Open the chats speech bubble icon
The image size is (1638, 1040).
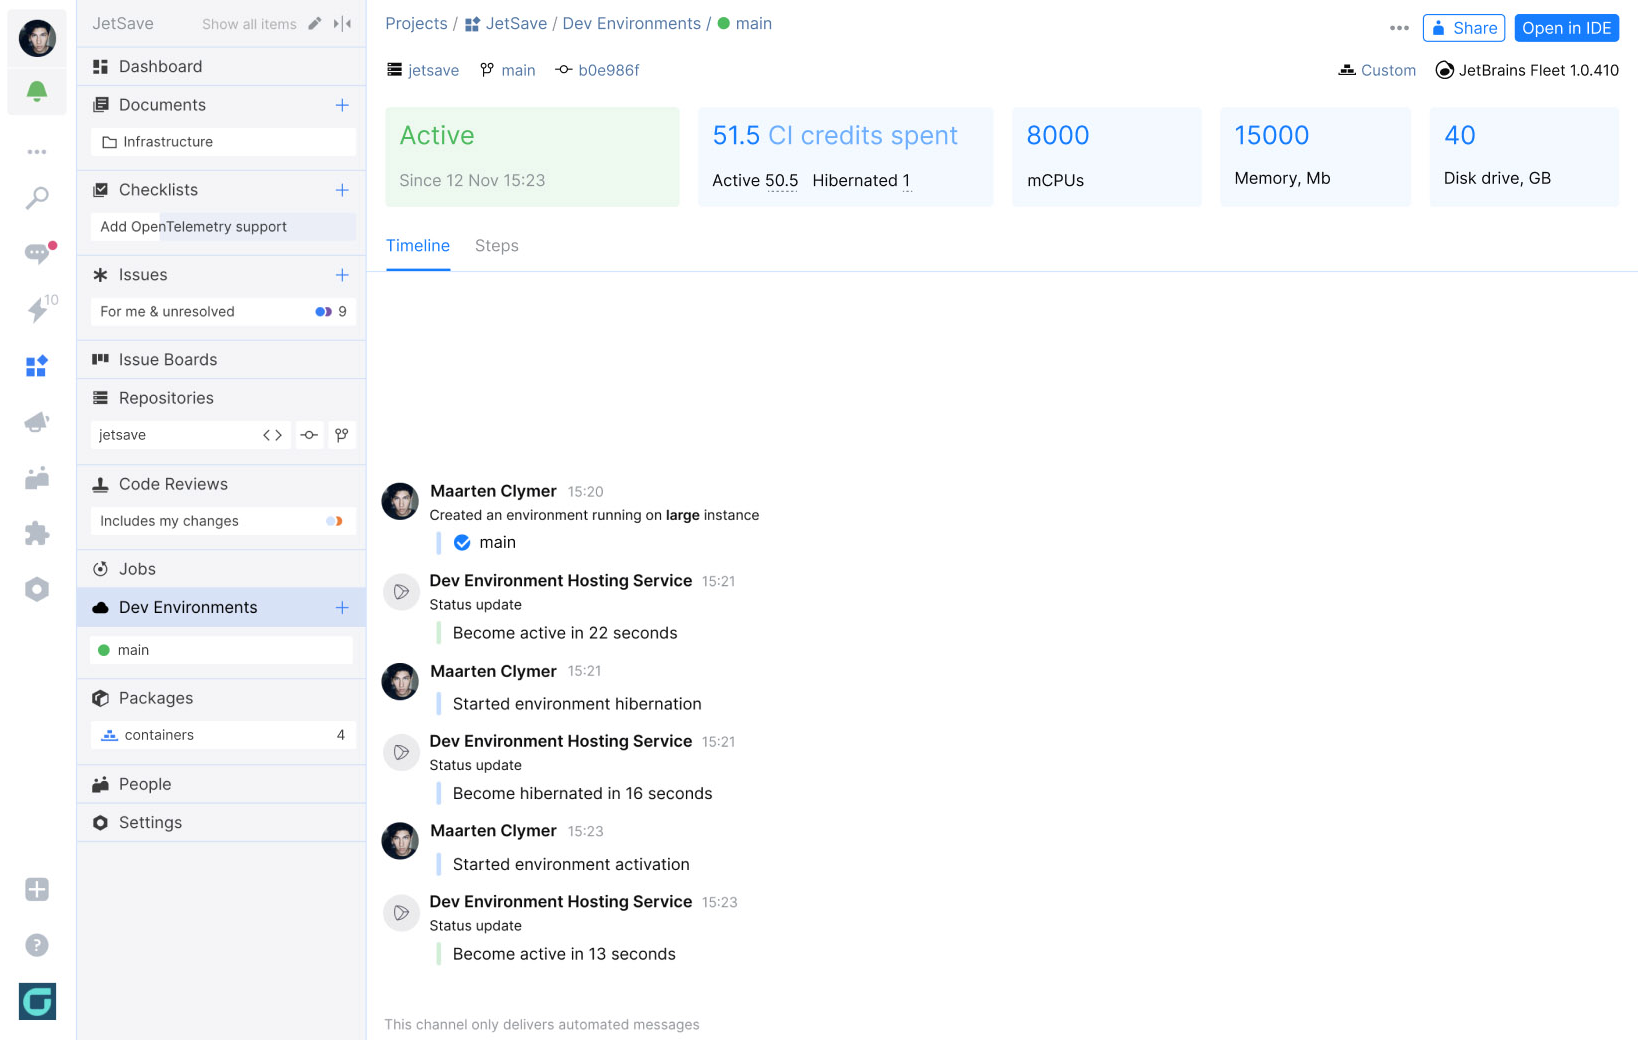coord(37,253)
